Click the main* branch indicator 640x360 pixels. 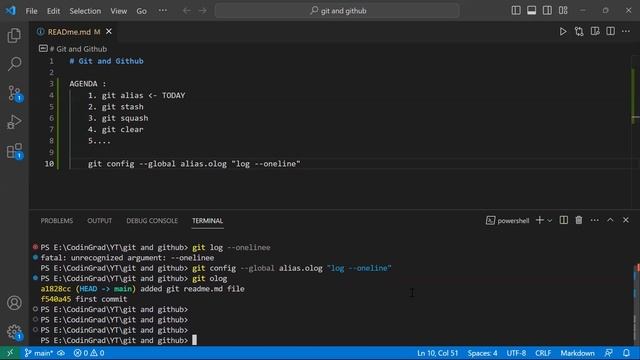point(38,353)
